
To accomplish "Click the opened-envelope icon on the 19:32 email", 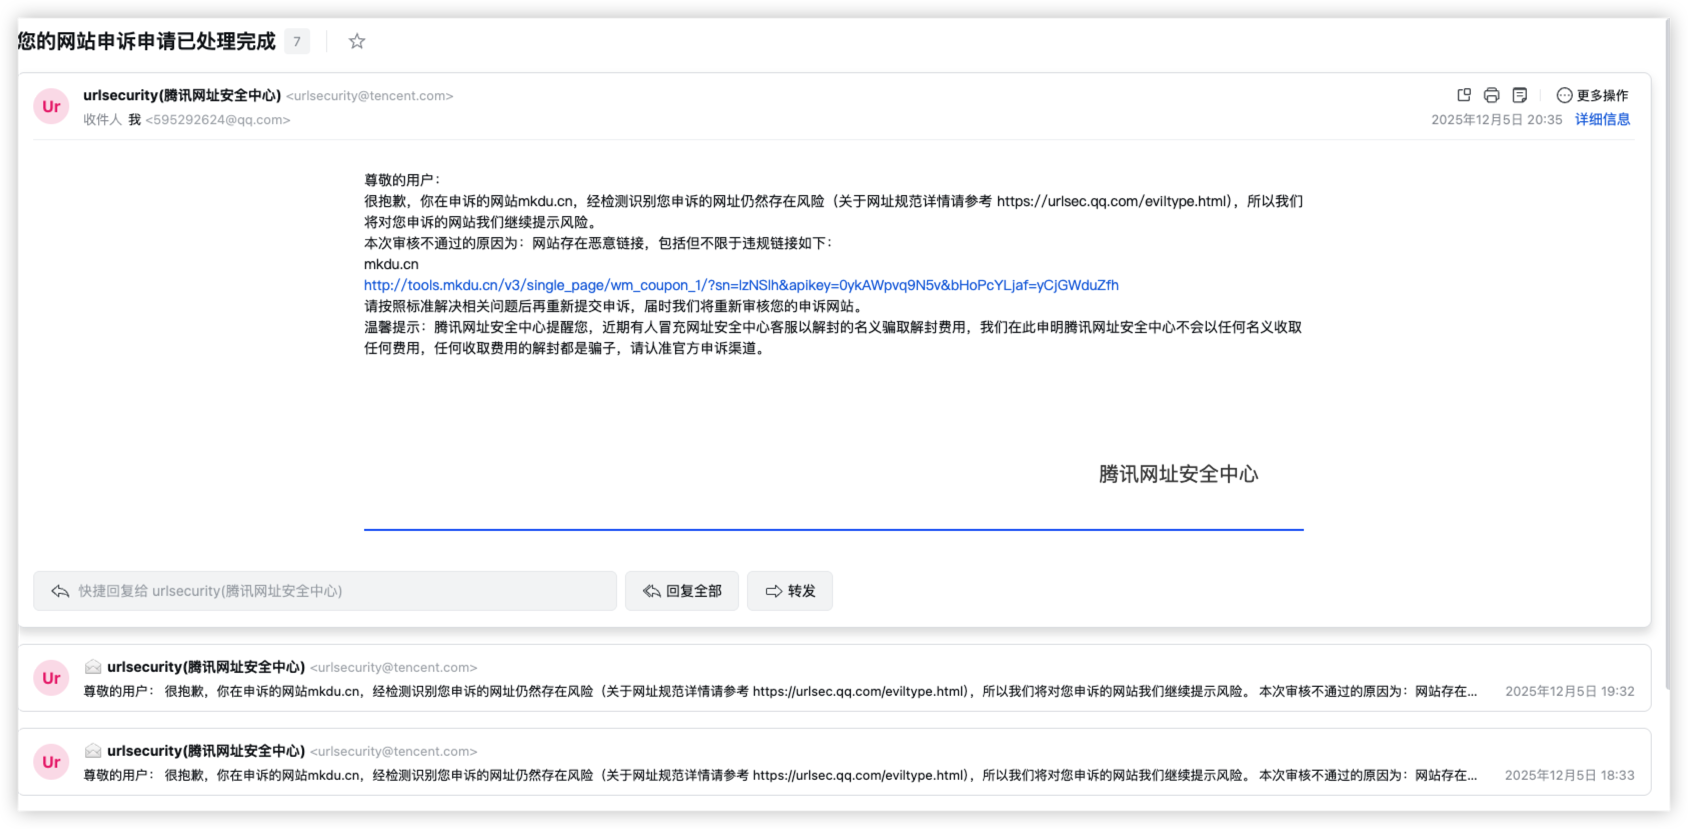I will (x=93, y=666).
